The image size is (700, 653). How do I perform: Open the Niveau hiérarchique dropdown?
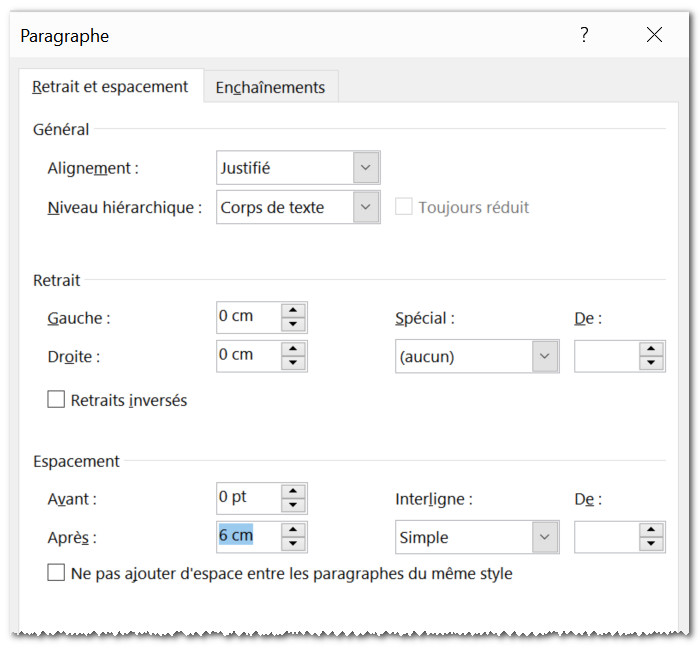[x=366, y=208]
